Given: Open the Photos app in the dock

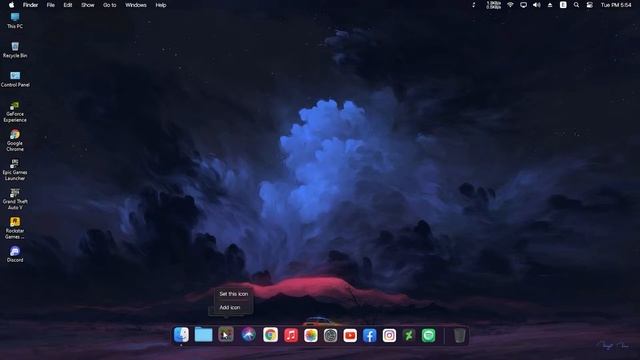Looking at the screenshot, I should click(x=311, y=336).
